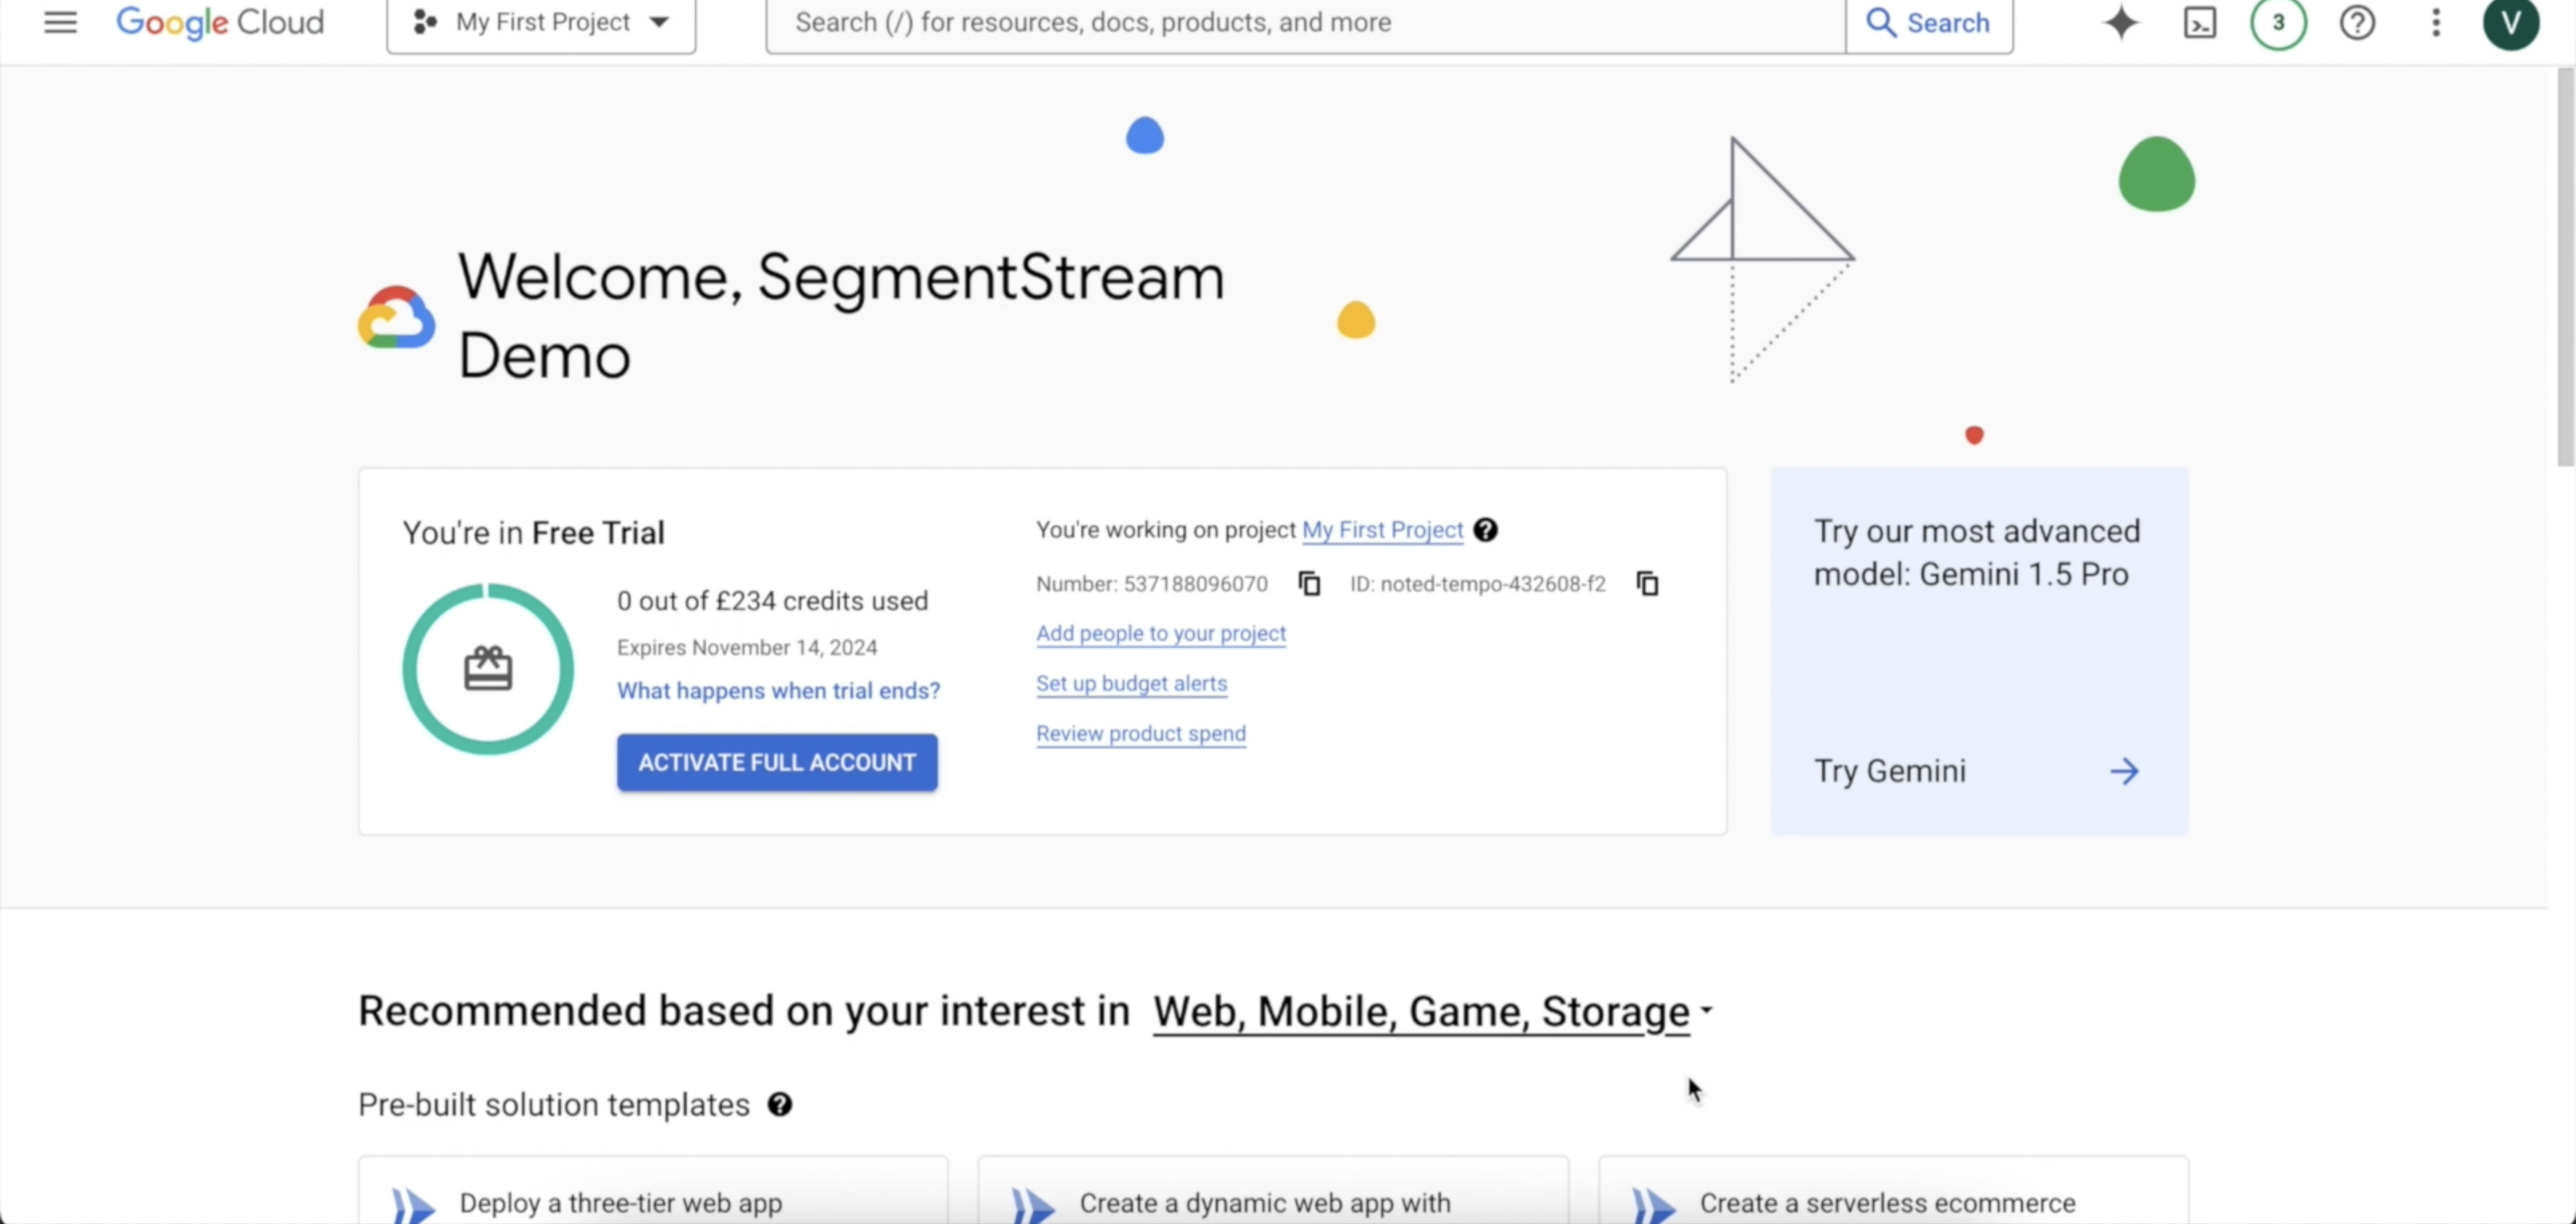Open the V account avatar menu

(x=2510, y=22)
